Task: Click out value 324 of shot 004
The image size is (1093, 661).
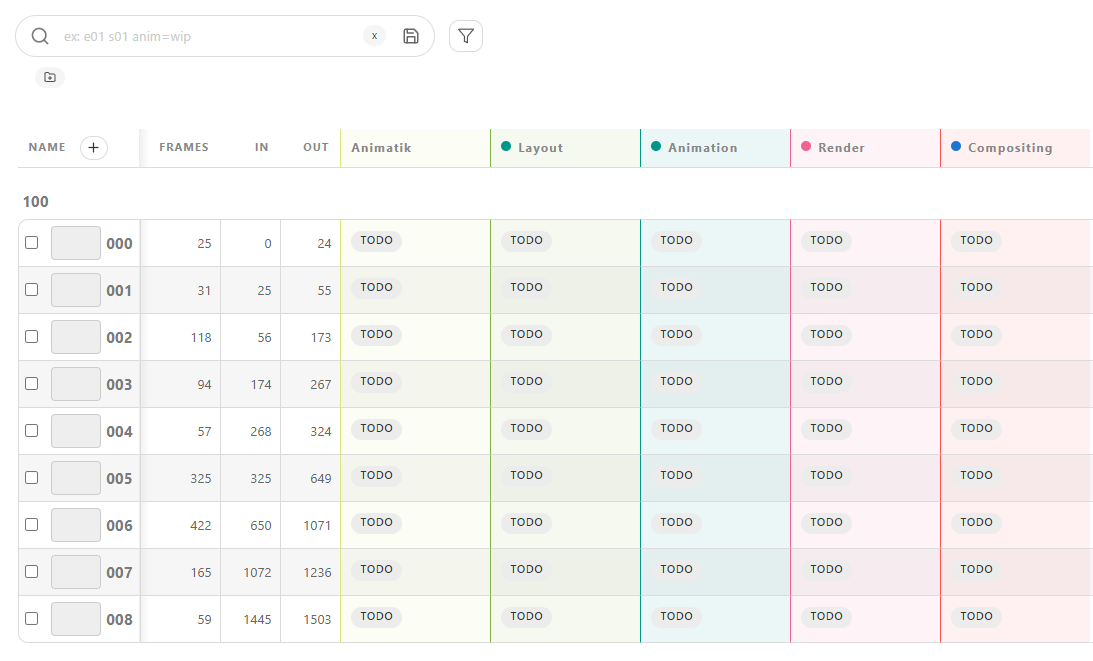Action: 321,432
